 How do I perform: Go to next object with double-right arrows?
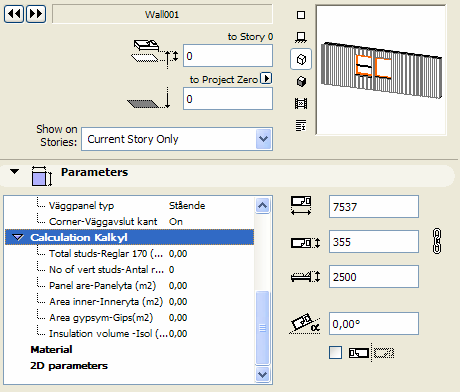[36, 14]
